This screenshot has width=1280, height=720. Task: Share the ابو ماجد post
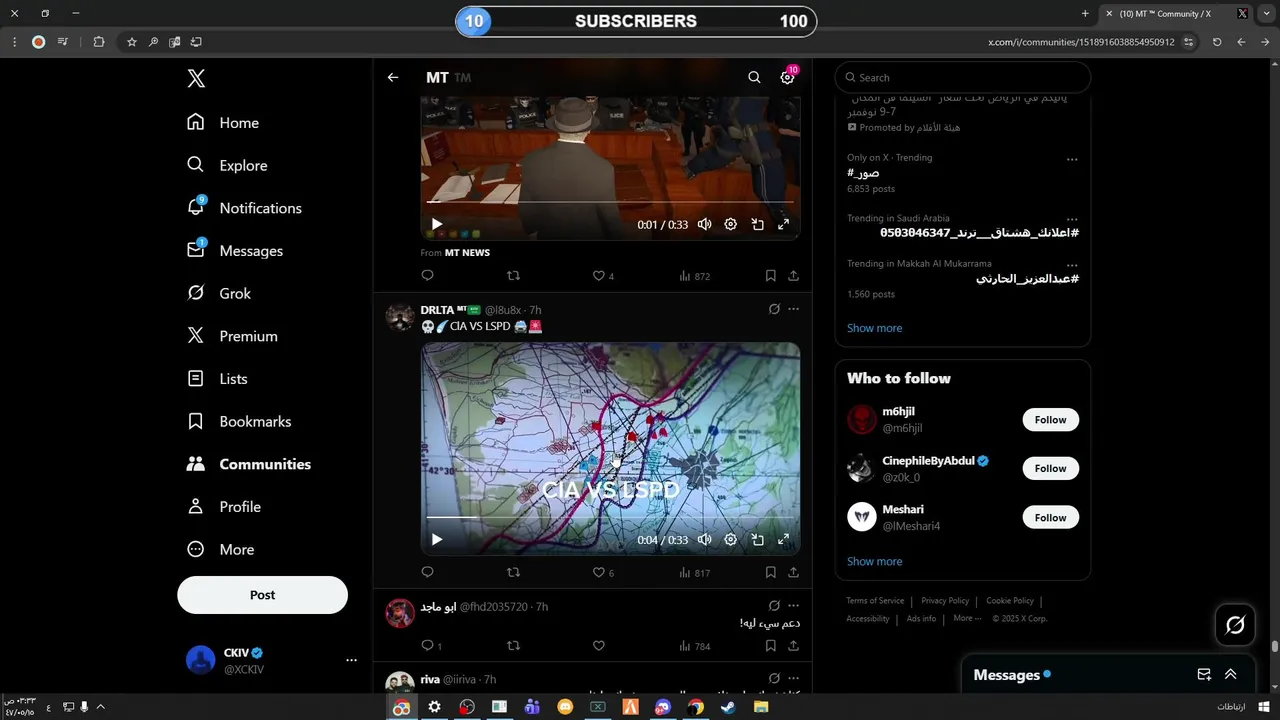tap(793, 646)
